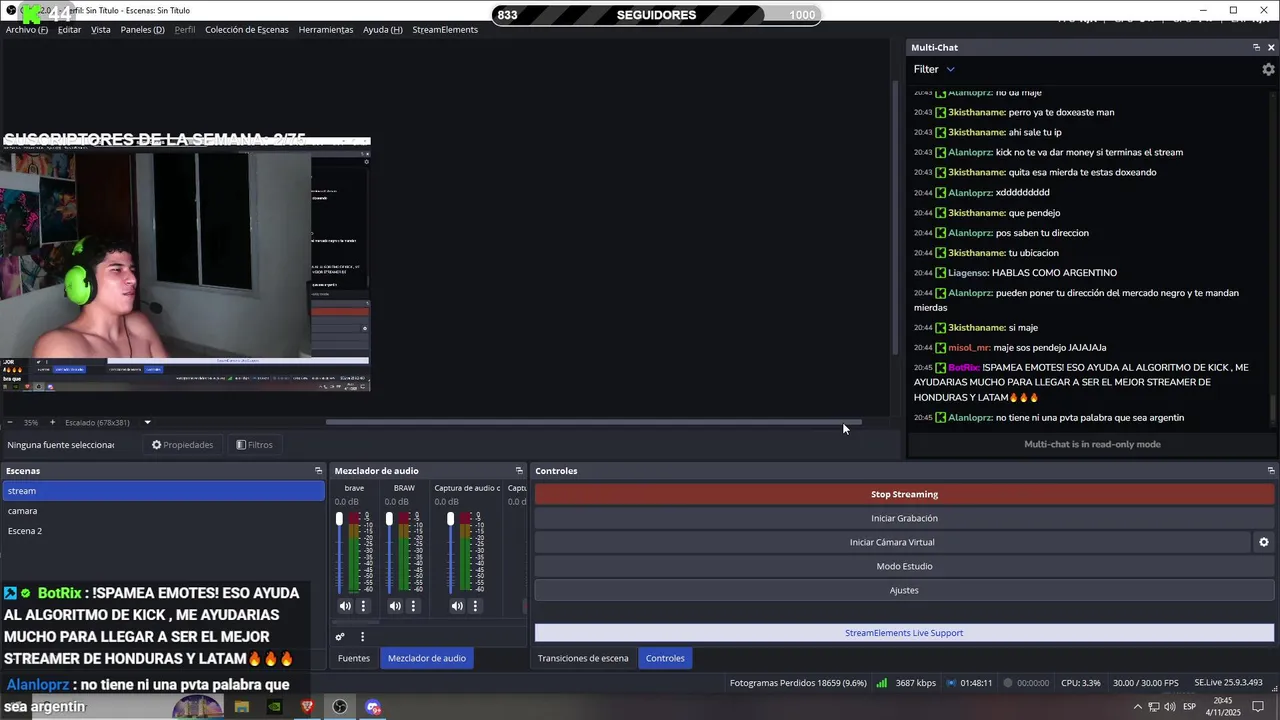Screen dimensions: 1280x720
Task: Click the preview horizontal scrollbar
Action: [x=593, y=422]
